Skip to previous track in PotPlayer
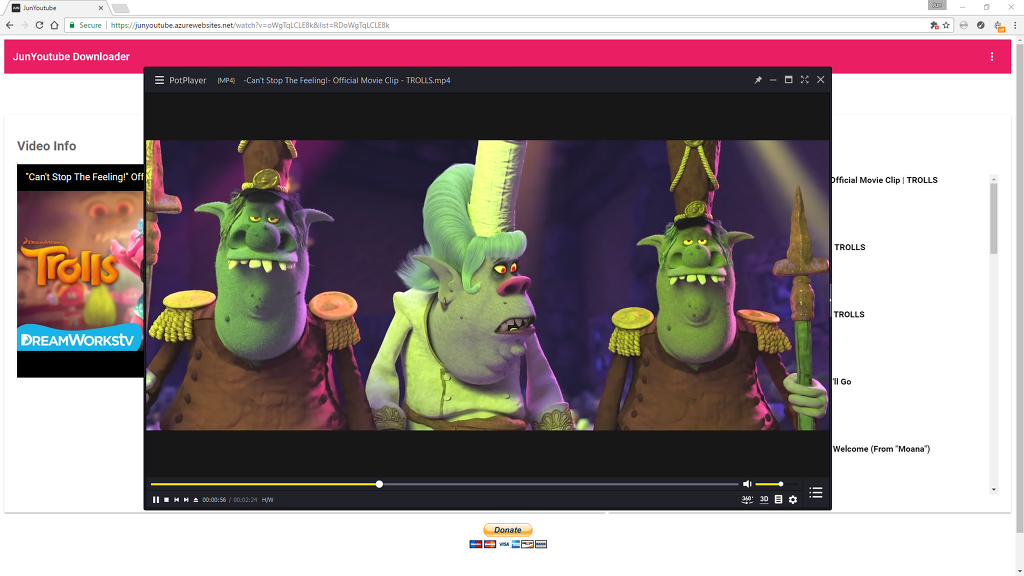 [x=176, y=500]
